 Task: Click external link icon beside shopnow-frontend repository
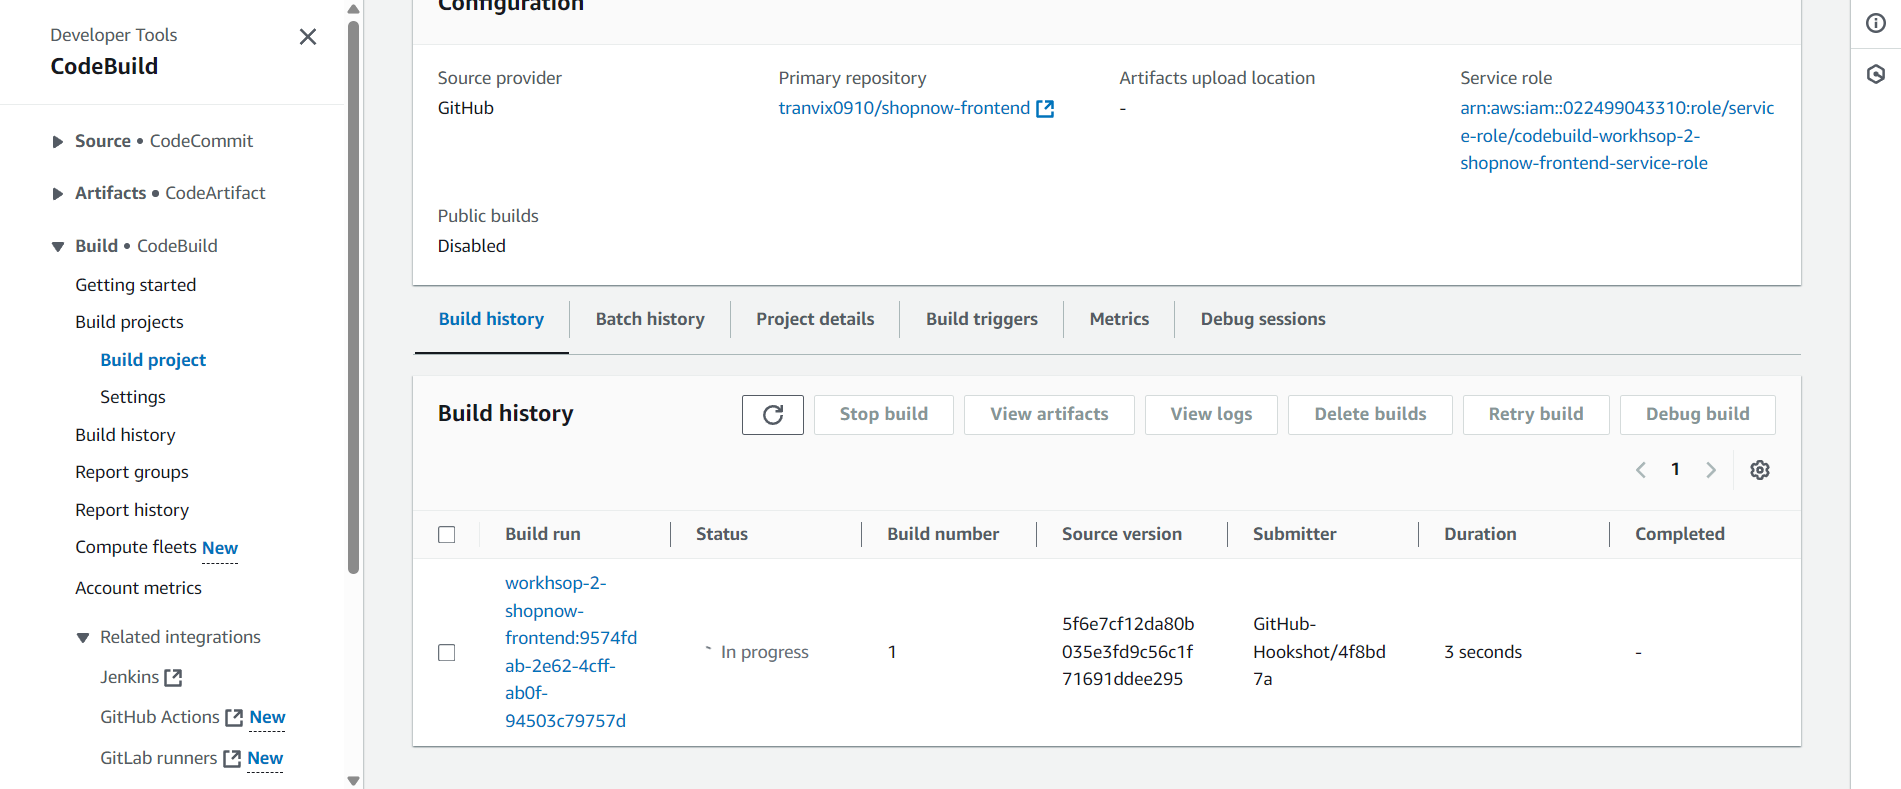[x=1045, y=108]
